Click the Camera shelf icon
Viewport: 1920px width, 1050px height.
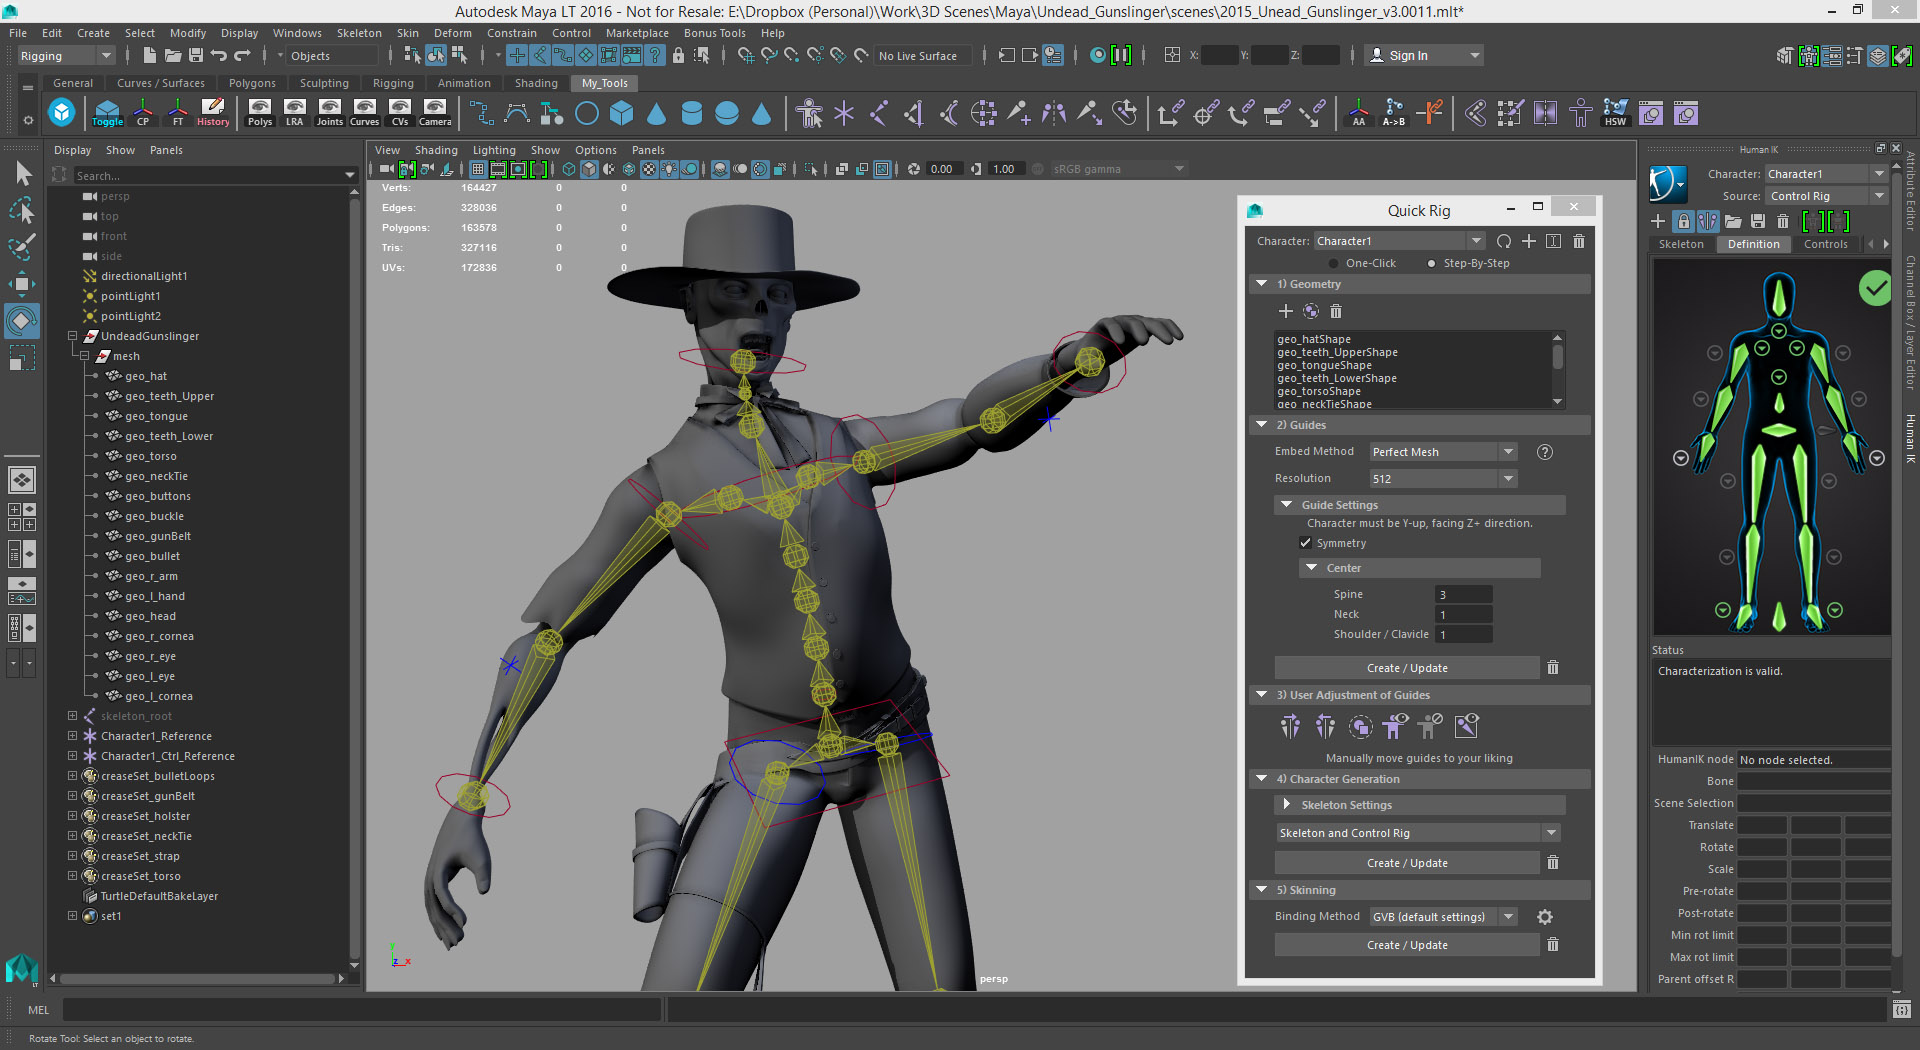[x=434, y=112]
